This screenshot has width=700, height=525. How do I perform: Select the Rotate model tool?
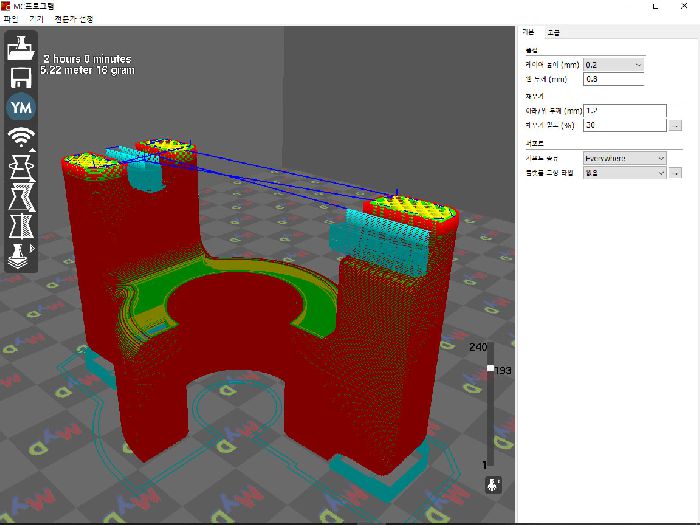tap(21, 166)
